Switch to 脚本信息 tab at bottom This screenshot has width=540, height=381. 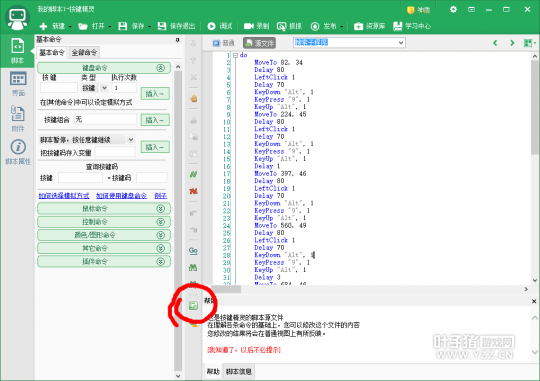[x=239, y=371]
